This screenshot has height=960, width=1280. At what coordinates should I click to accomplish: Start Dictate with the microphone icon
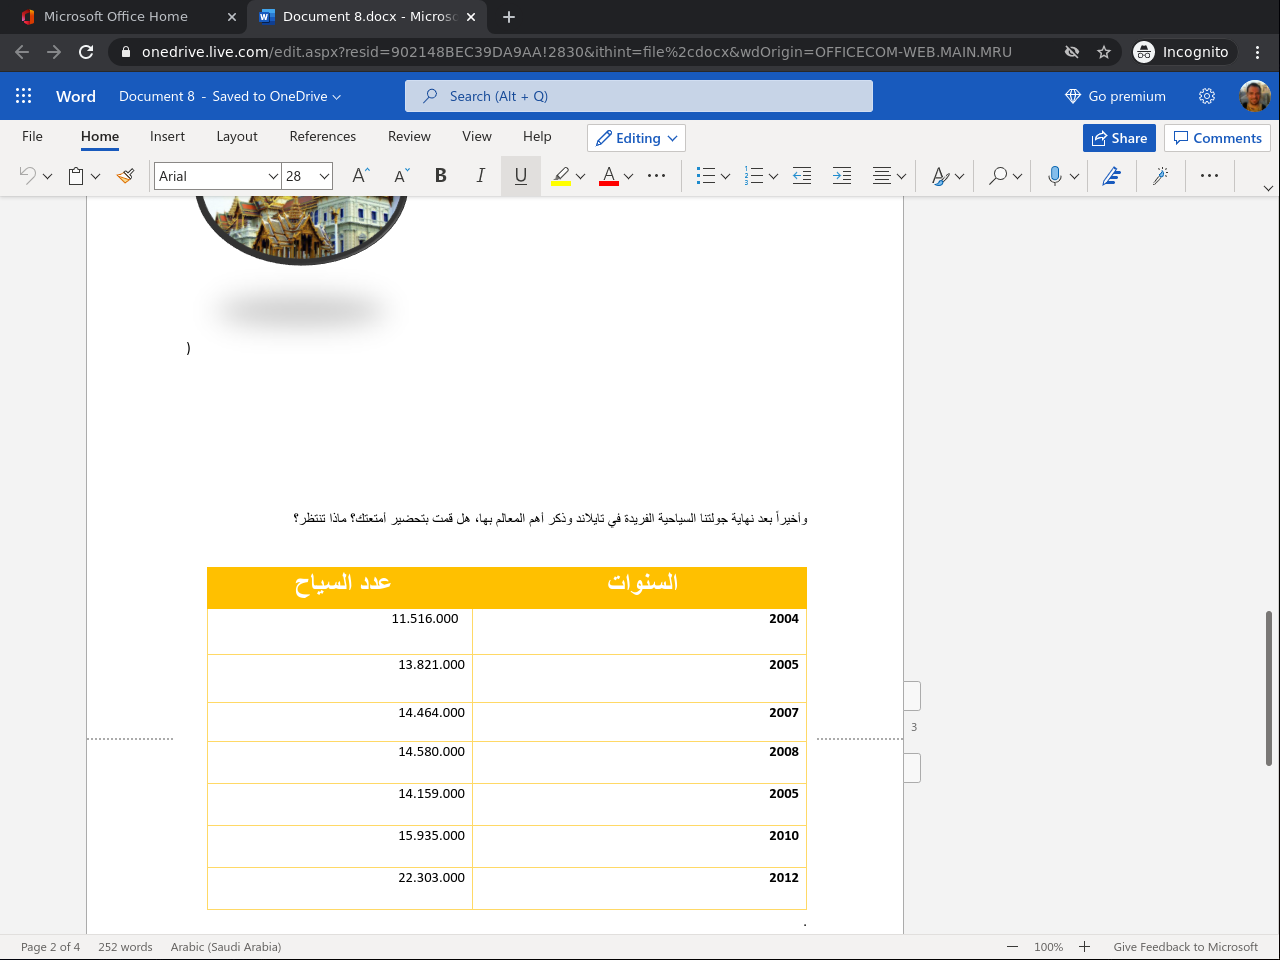[x=1054, y=176]
